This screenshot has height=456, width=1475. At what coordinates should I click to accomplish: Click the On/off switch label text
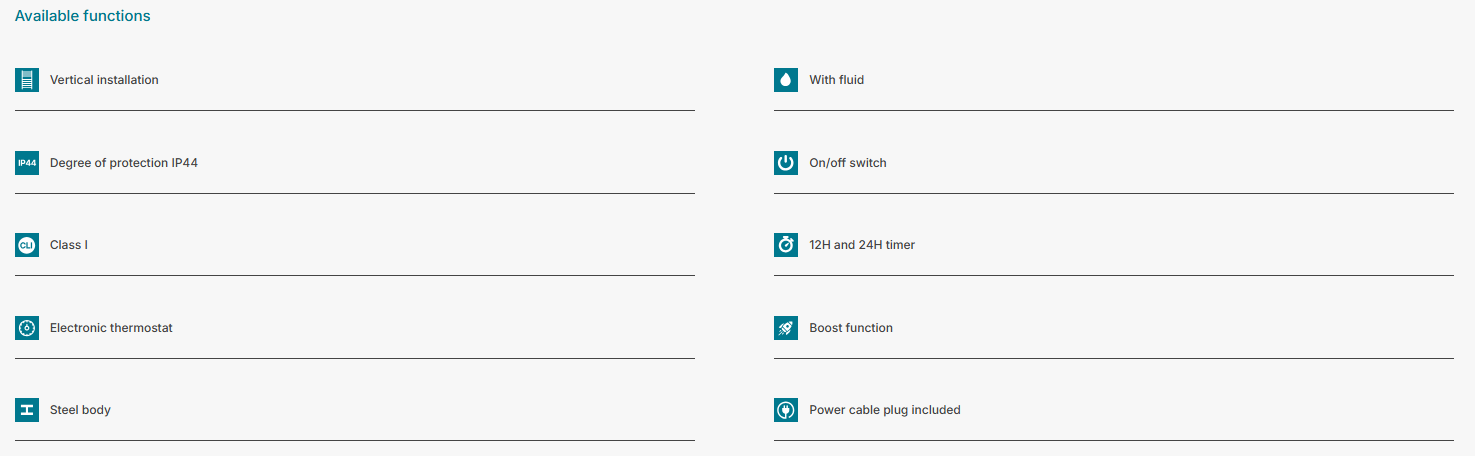click(x=847, y=163)
